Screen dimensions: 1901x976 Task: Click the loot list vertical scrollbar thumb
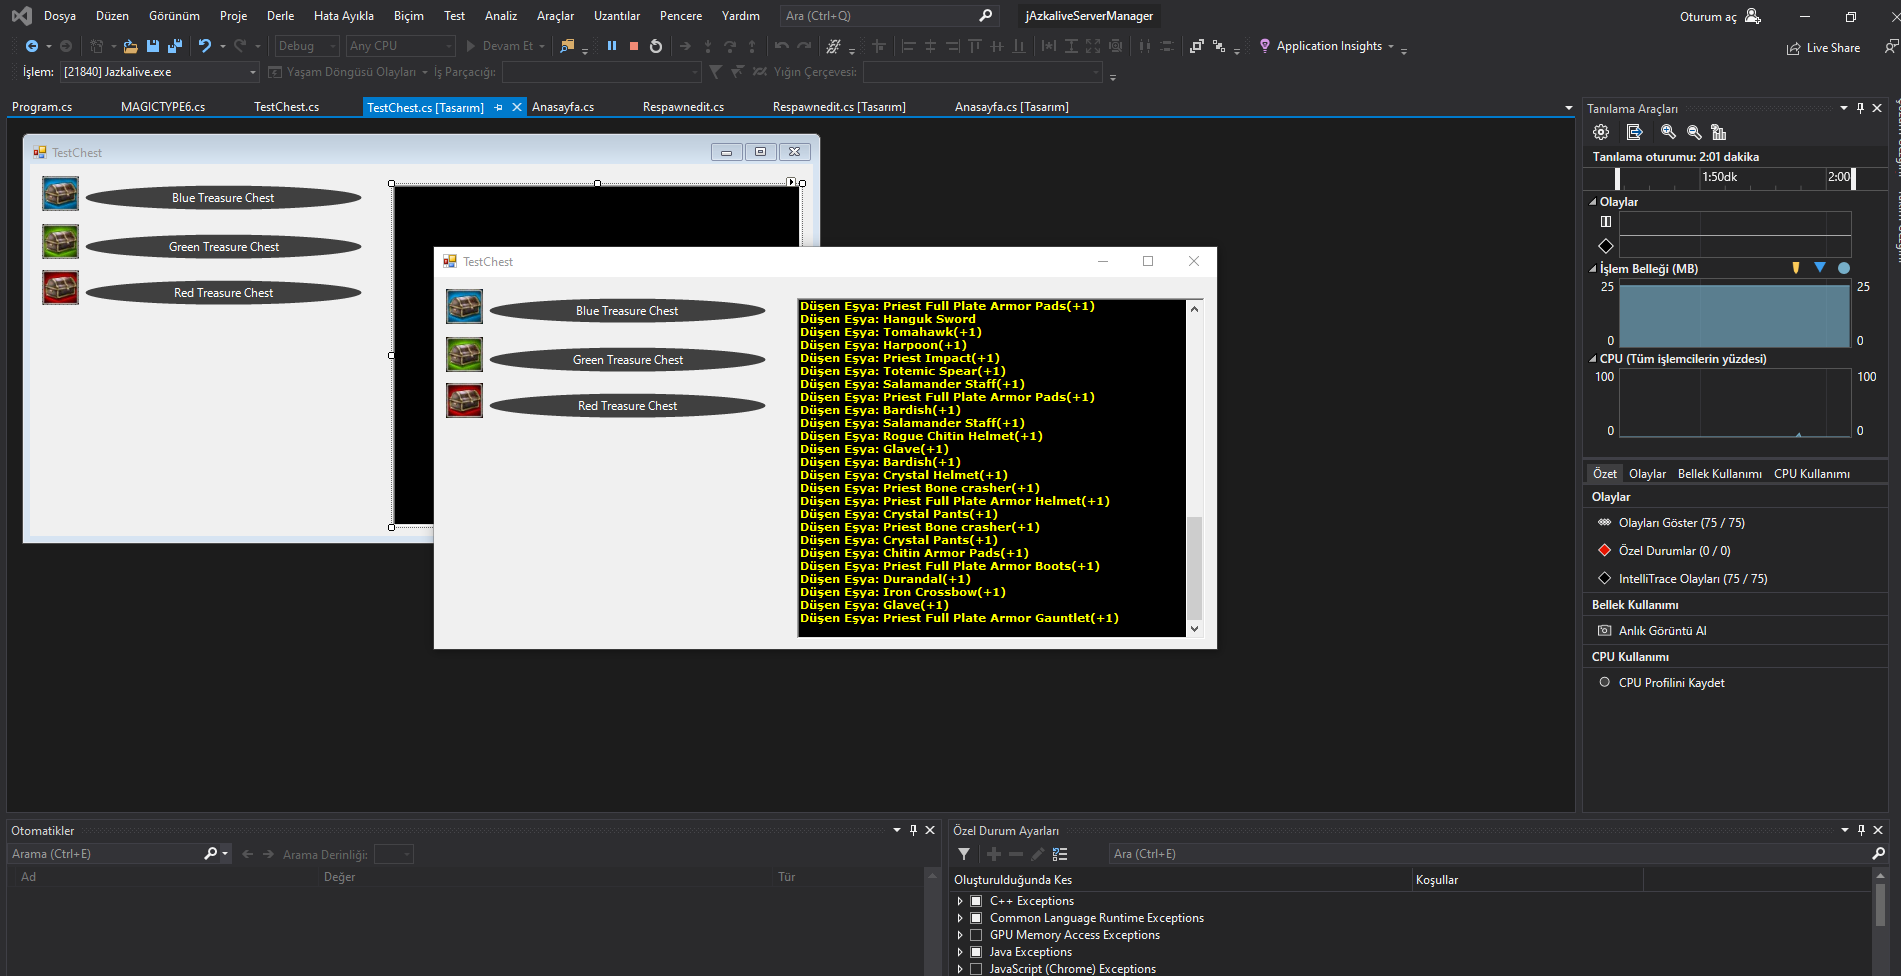(x=1194, y=567)
